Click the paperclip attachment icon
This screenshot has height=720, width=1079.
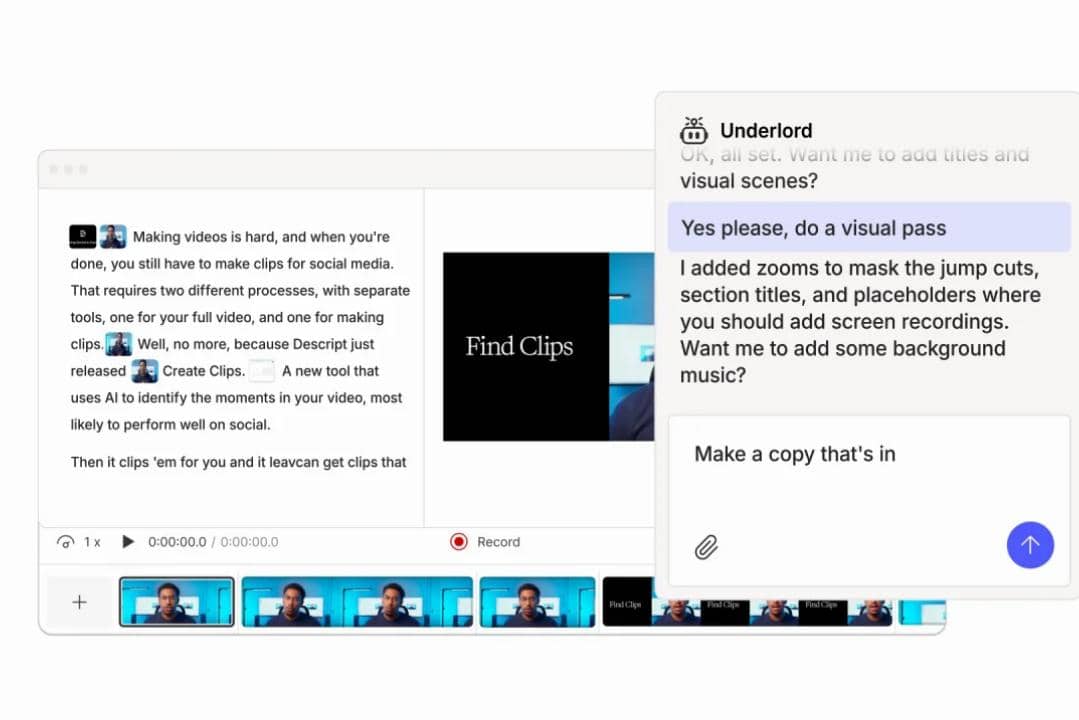click(706, 547)
